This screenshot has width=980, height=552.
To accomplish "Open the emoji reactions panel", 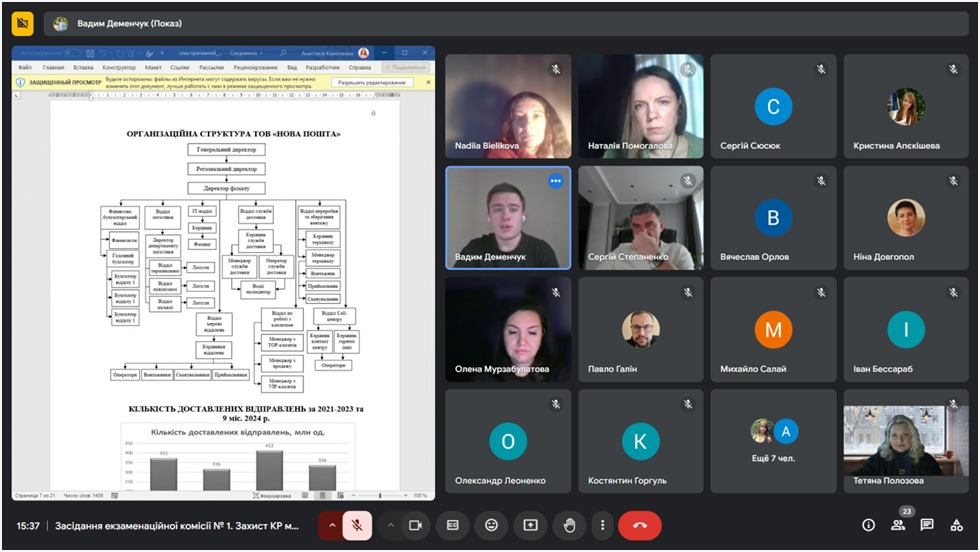I will click(491, 525).
